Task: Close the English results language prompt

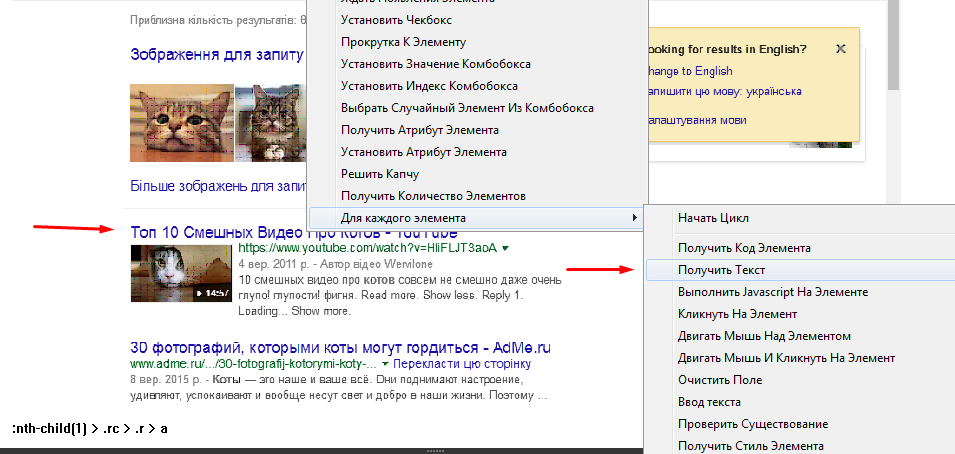Action: point(840,48)
